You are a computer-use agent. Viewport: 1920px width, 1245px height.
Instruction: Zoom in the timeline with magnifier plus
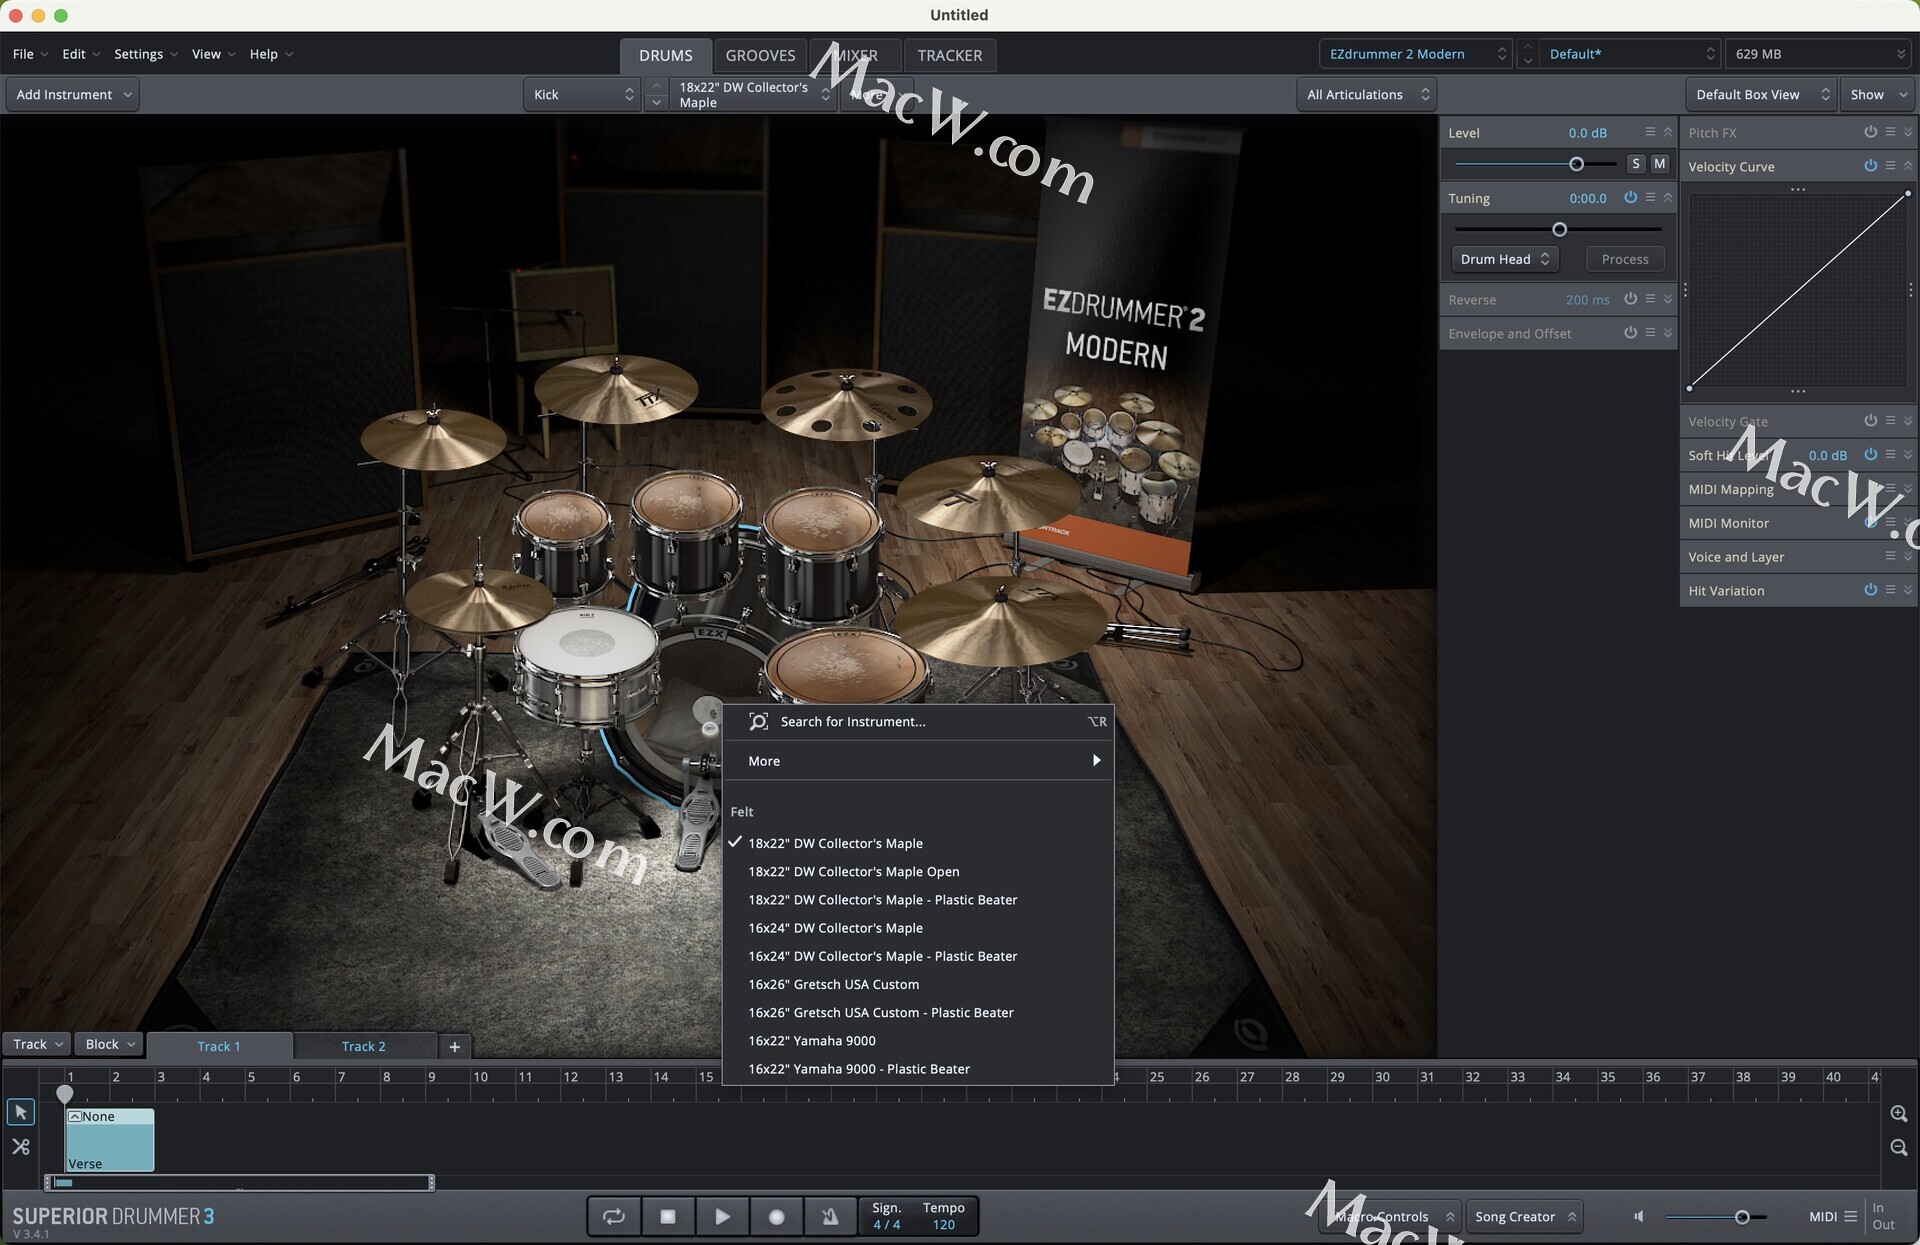[1899, 1113]
